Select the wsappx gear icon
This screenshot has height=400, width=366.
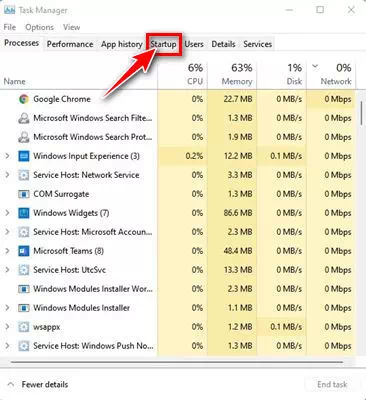tap(24, 327)
